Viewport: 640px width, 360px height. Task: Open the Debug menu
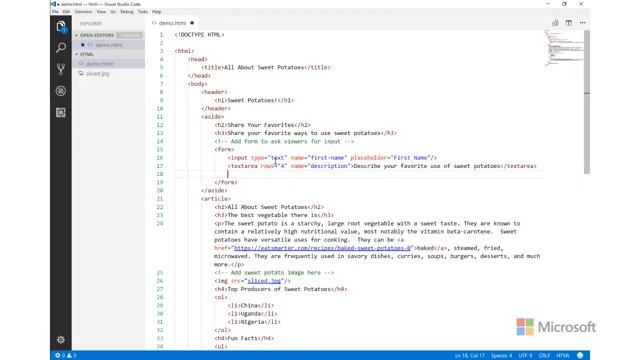127,12
